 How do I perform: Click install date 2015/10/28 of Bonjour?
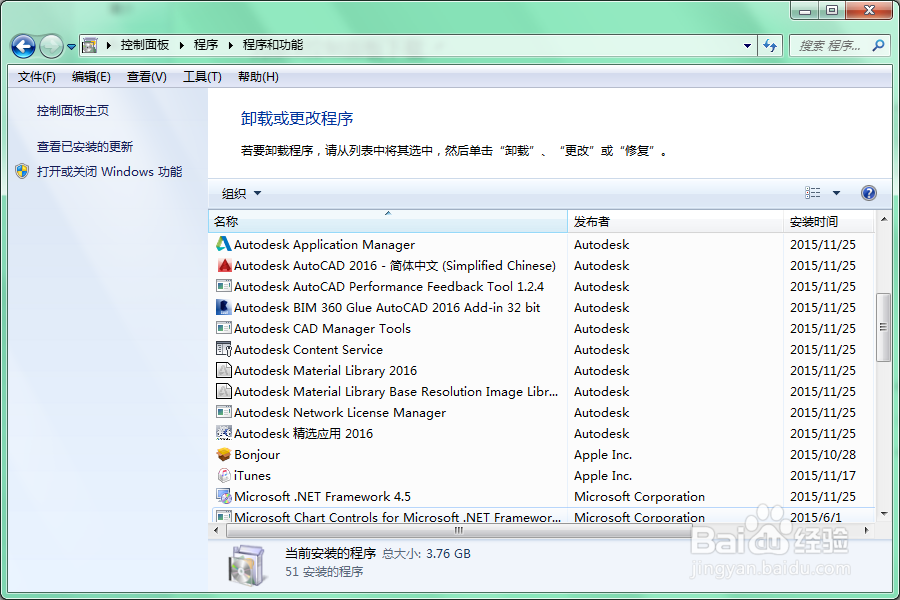tap(823, 455)
